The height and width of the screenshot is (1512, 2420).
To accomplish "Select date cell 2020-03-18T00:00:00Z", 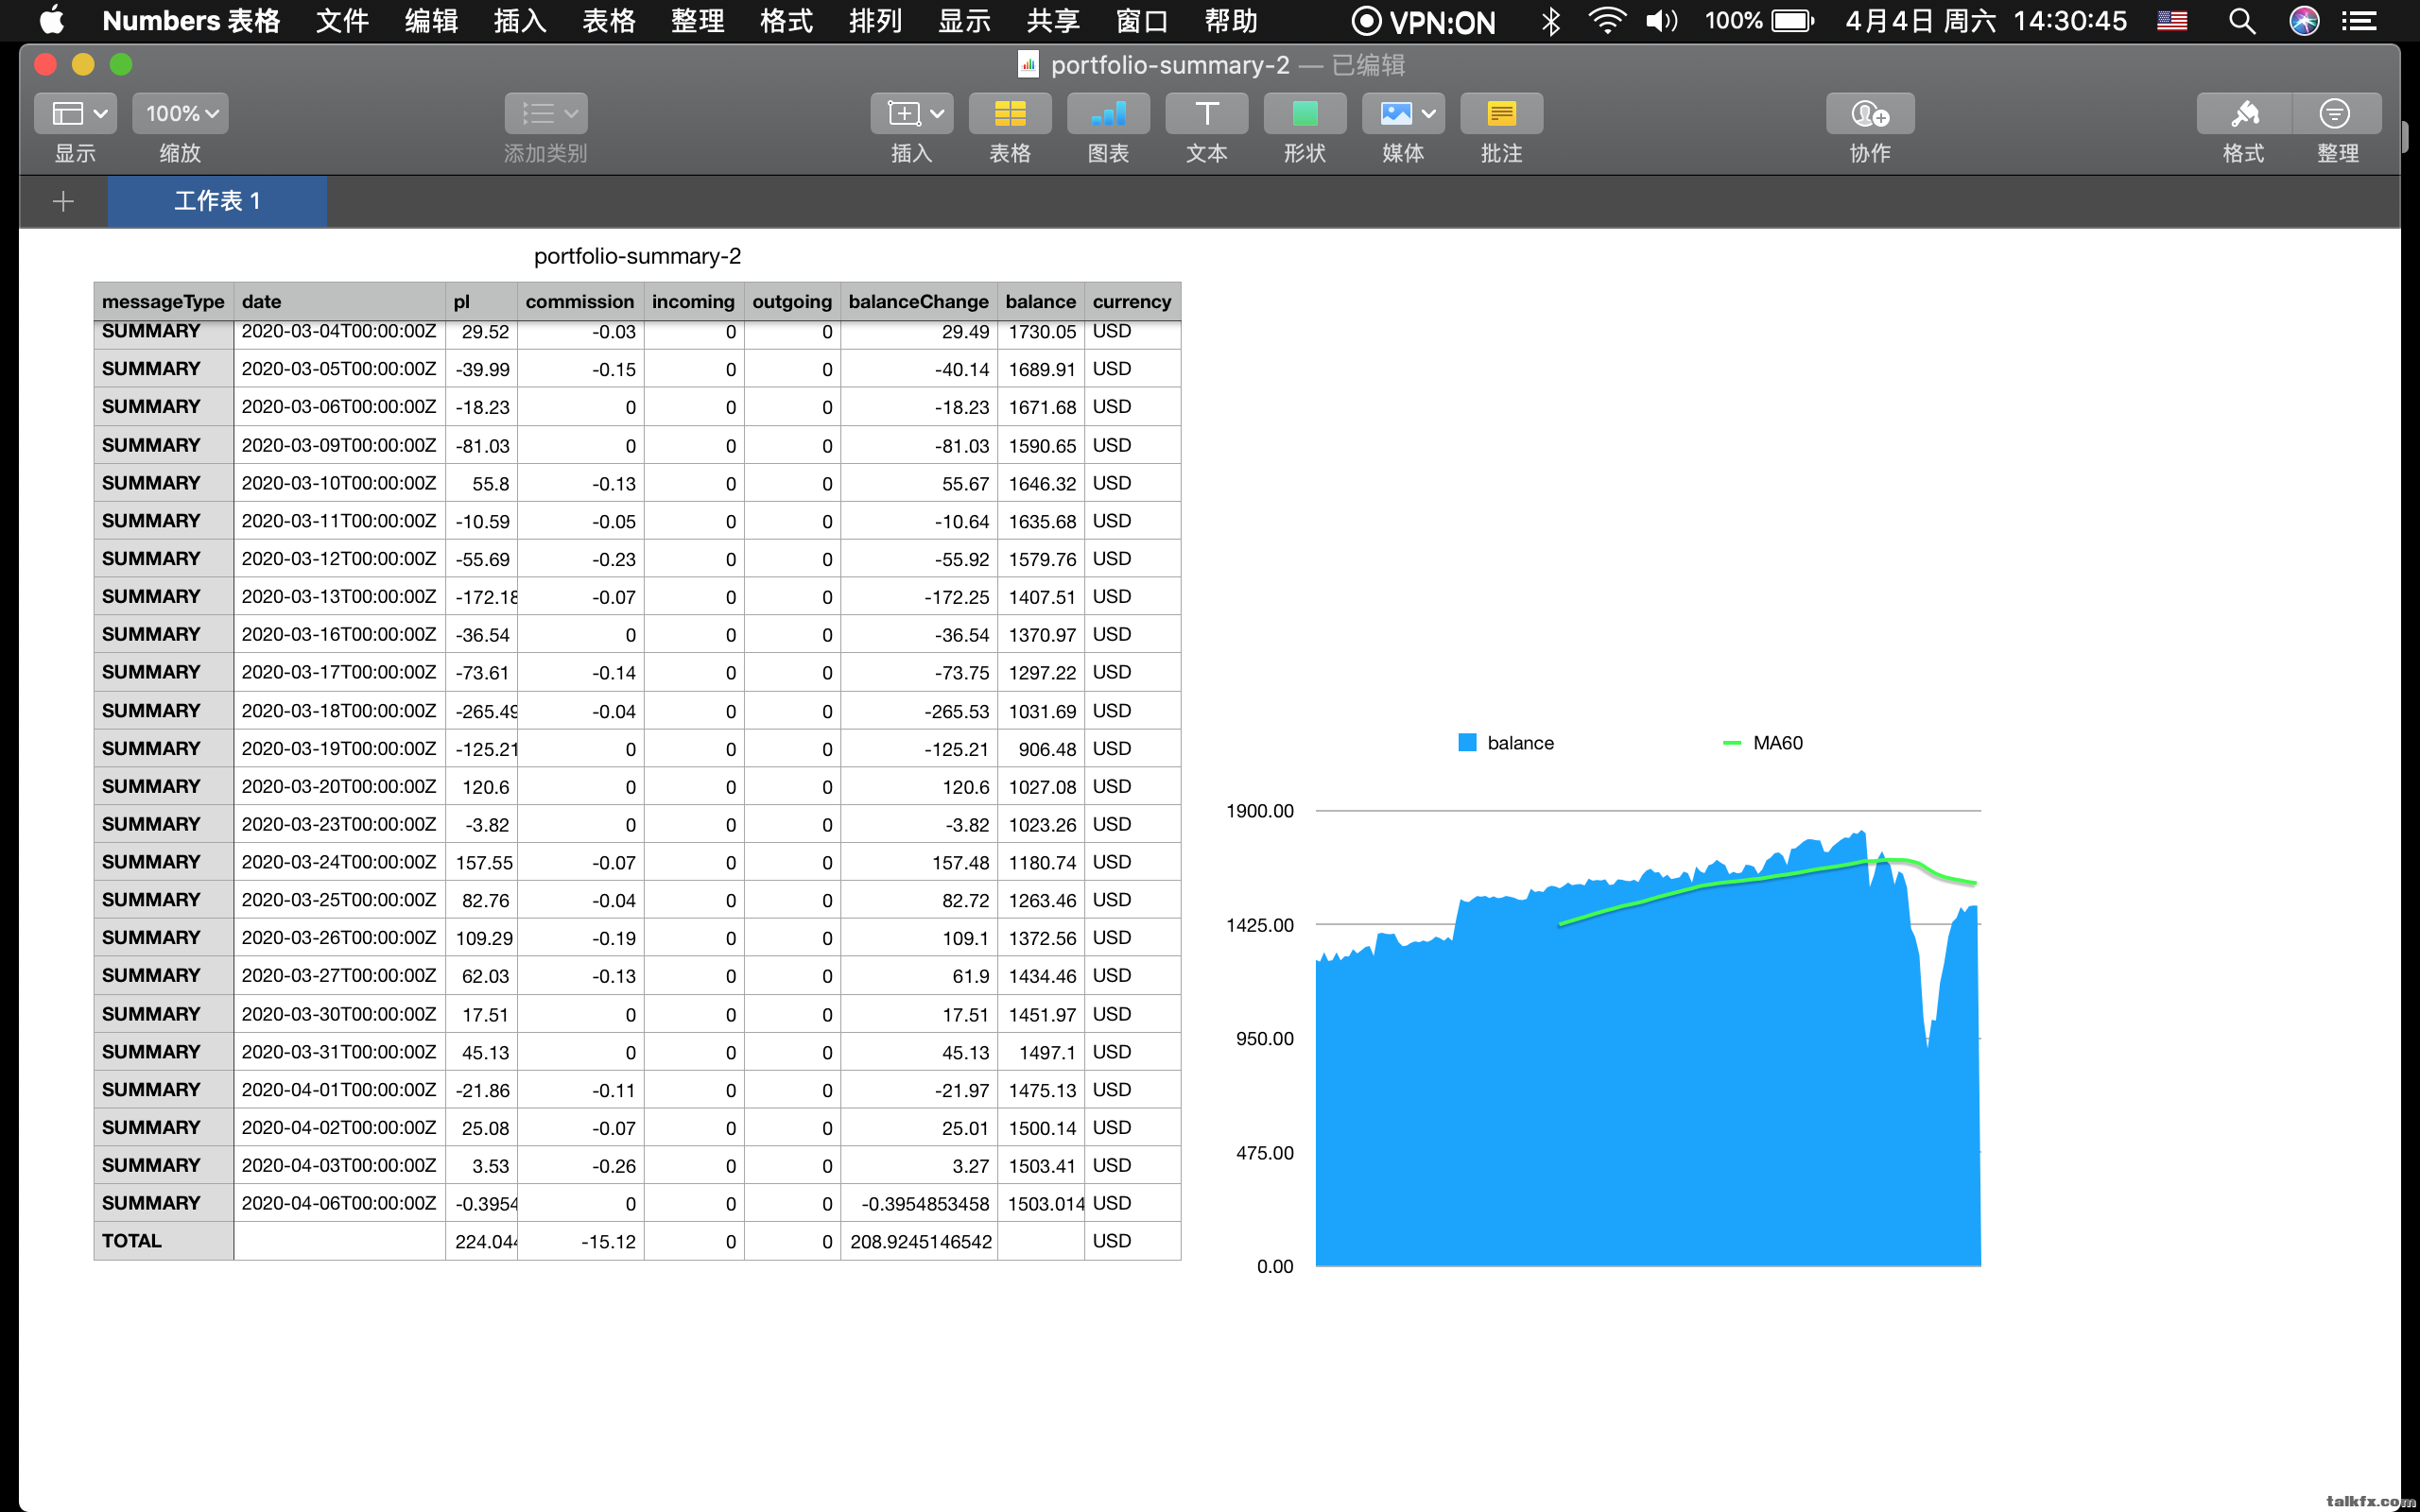I will 339,711.
